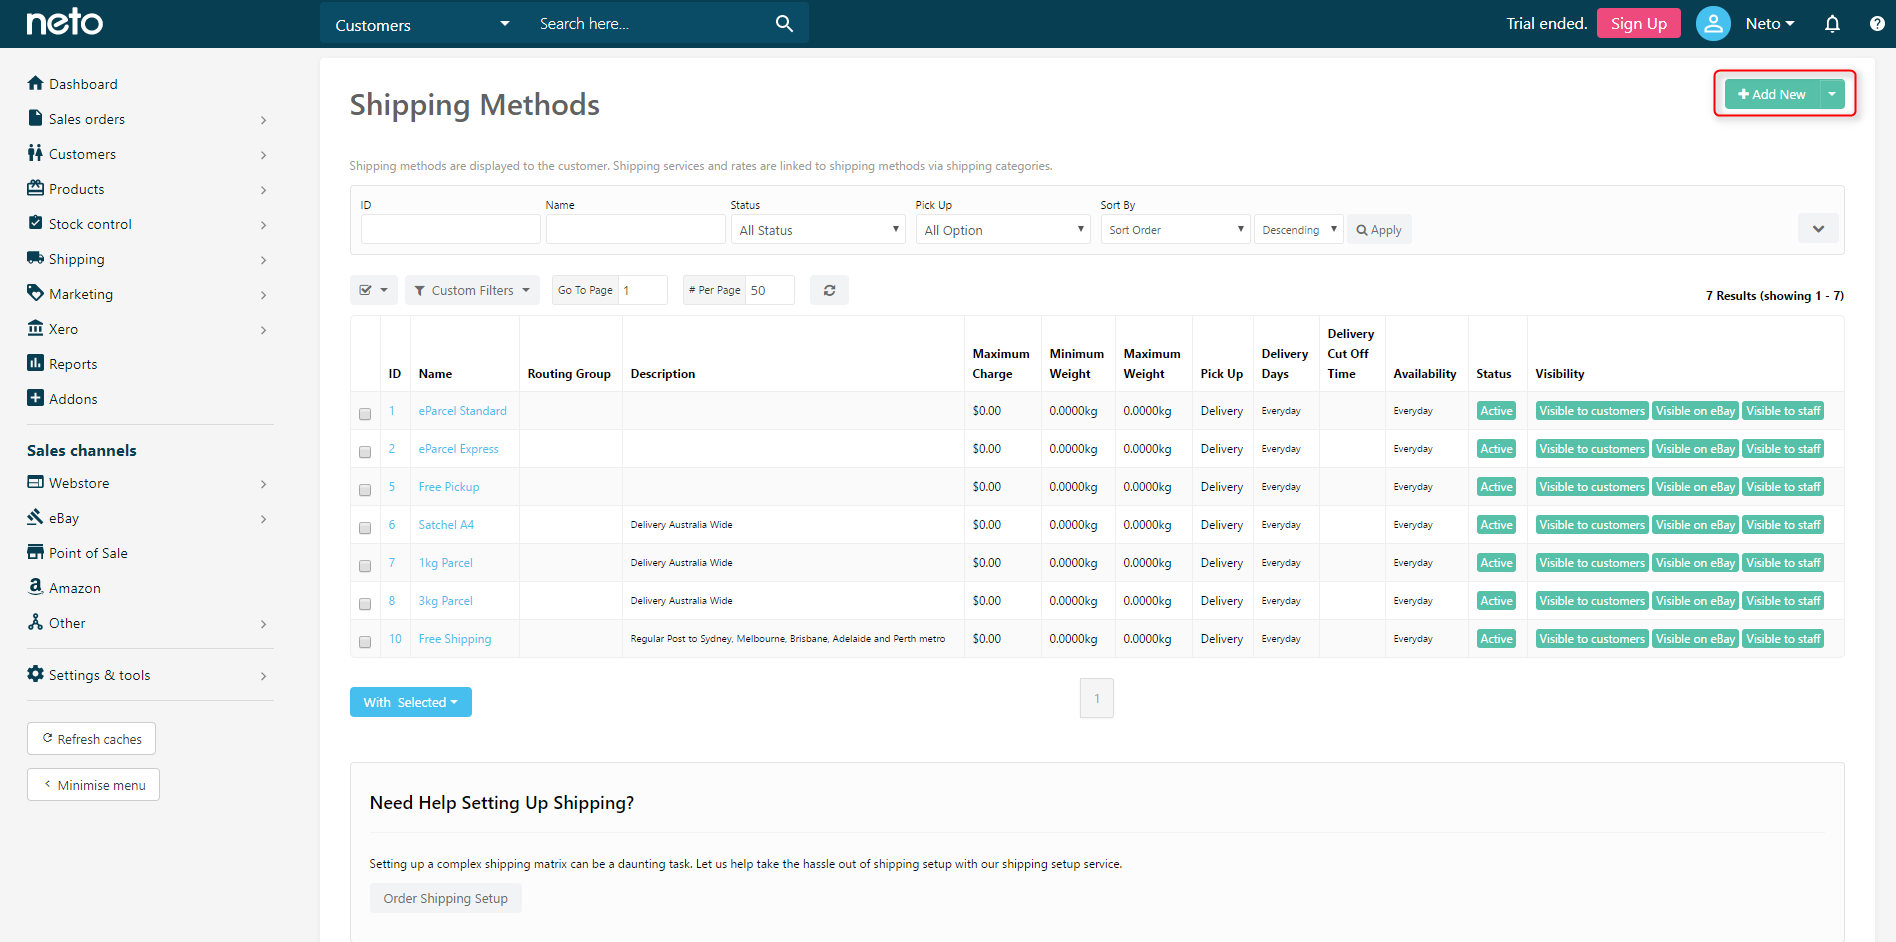Open the eParcel Standard link
The height and width of the screenshot is (942, 1896).
pos(462,411)
